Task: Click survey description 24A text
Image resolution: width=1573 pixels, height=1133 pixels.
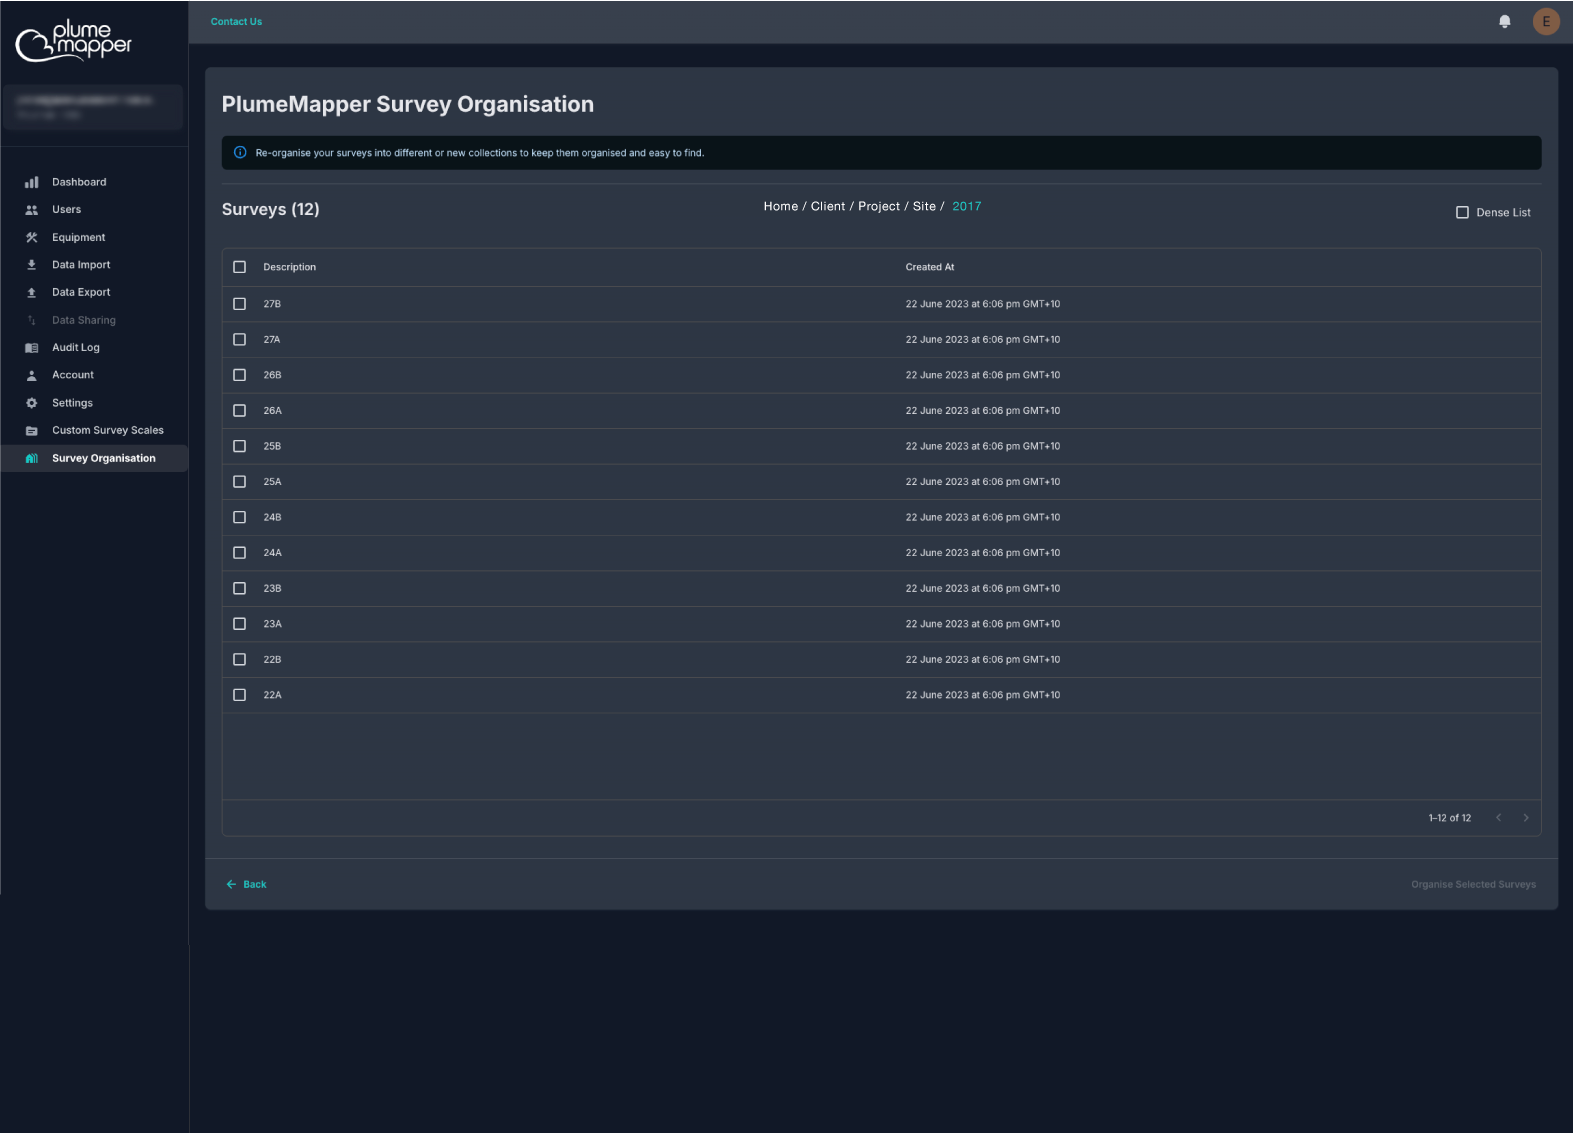Action: [272, 553]
